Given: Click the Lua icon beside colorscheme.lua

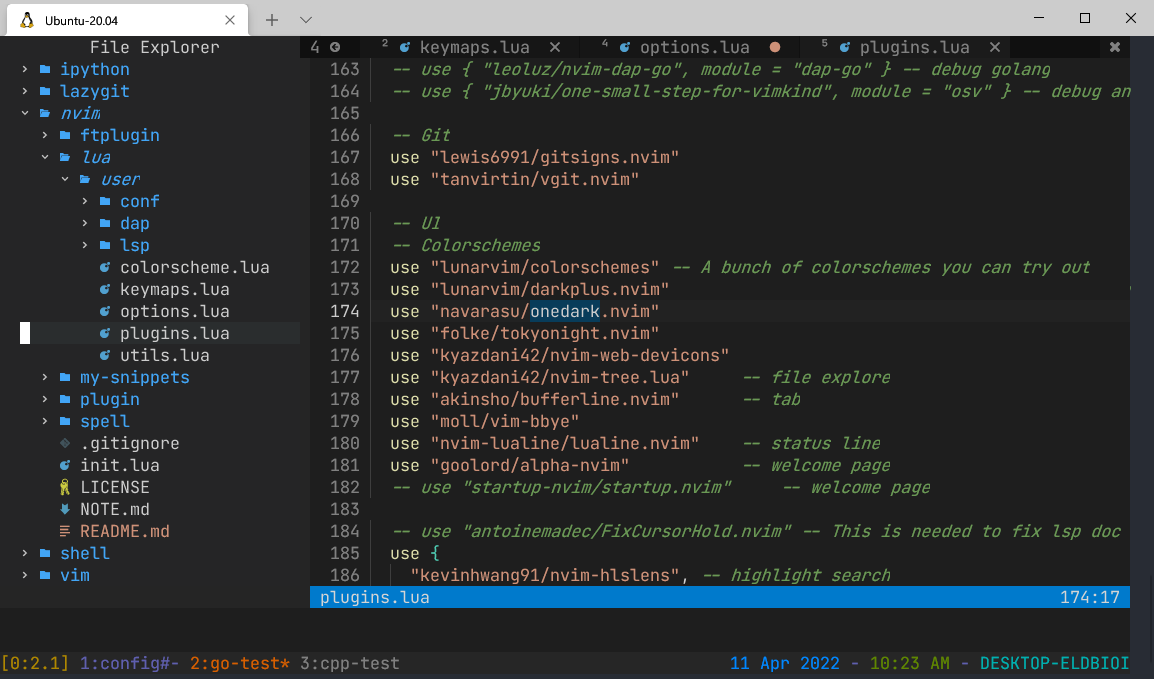Looking at the screenshot, I should (x=105, y=268).
